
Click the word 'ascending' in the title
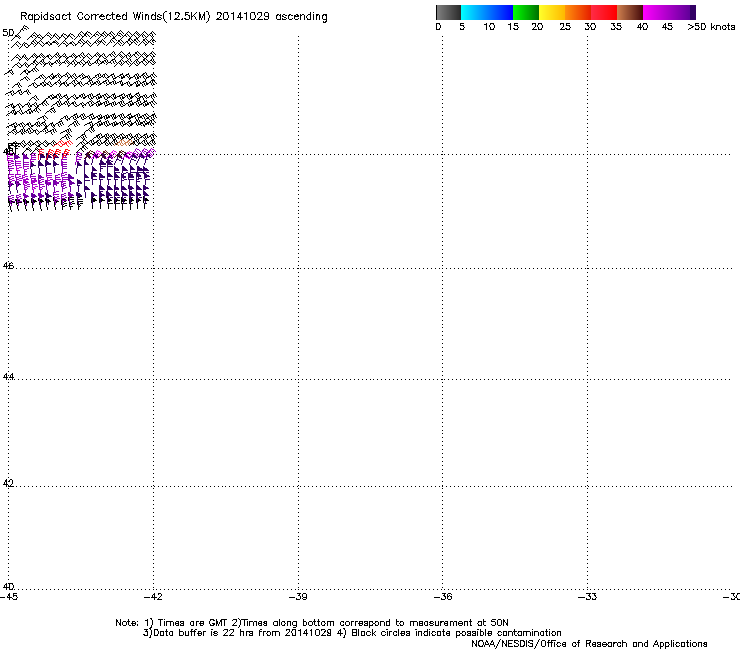[301, 17]
